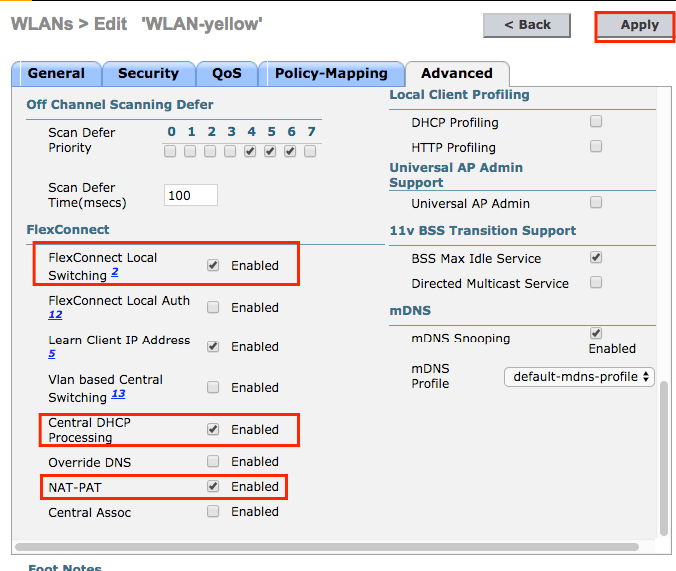Click the Apply button
Viewport: 676px width, 571px height.
pyautogui.click(x=635, y=25)
